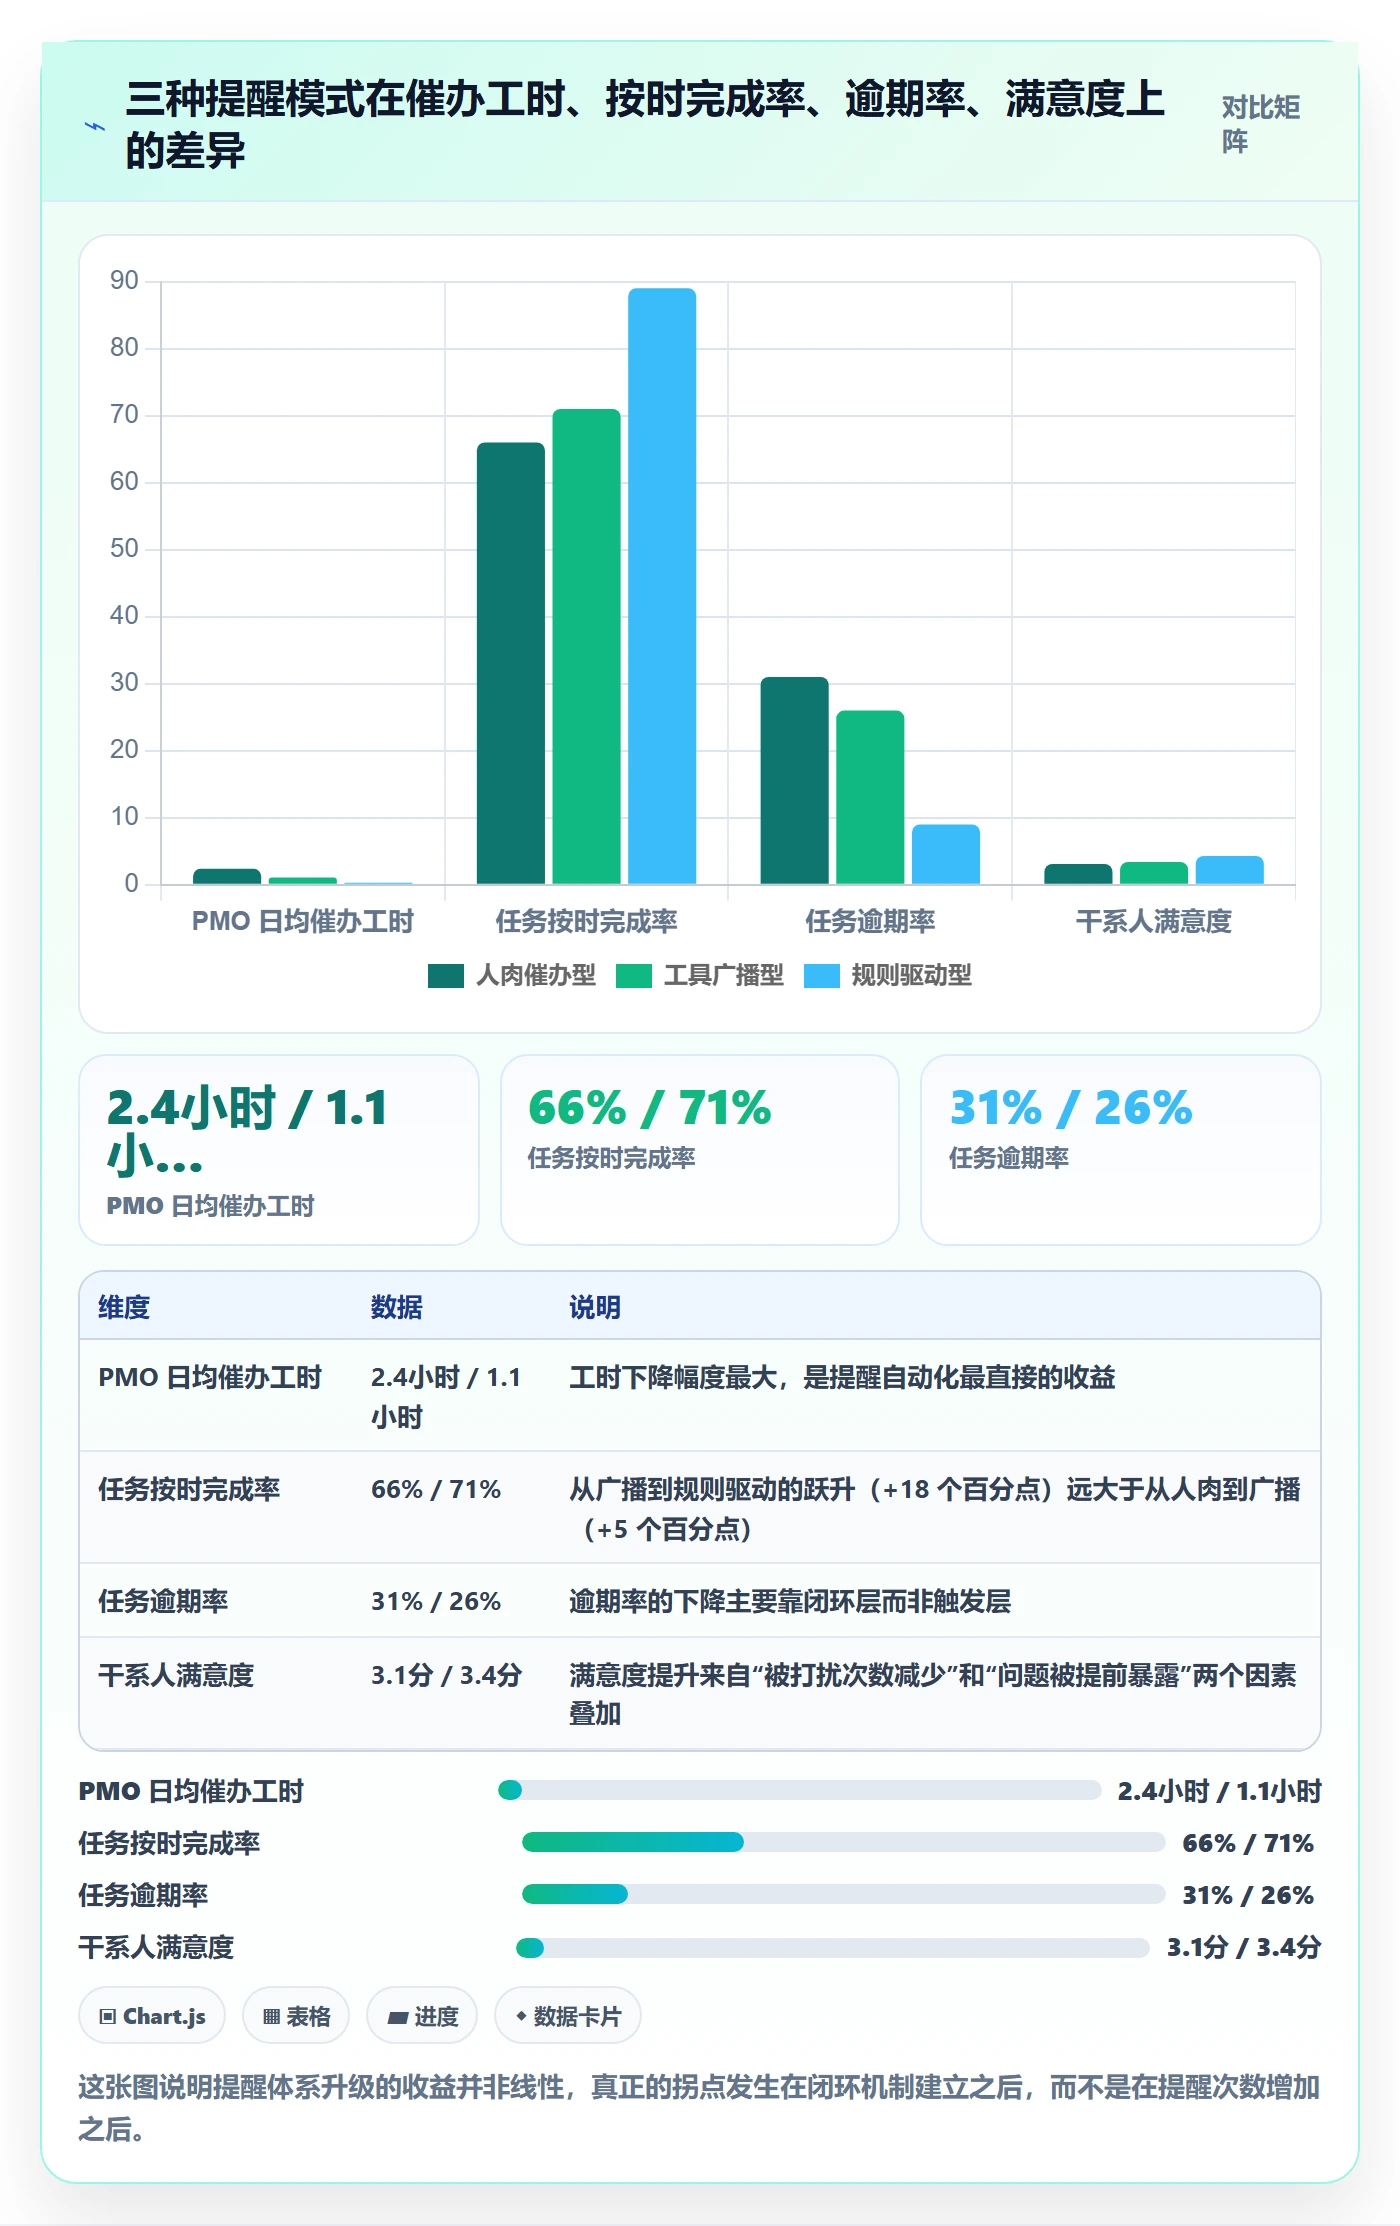Select the 任务逾期率 table row label
The height and width of the screenshot is (2226, 1400).
[x=163, y=1602]
